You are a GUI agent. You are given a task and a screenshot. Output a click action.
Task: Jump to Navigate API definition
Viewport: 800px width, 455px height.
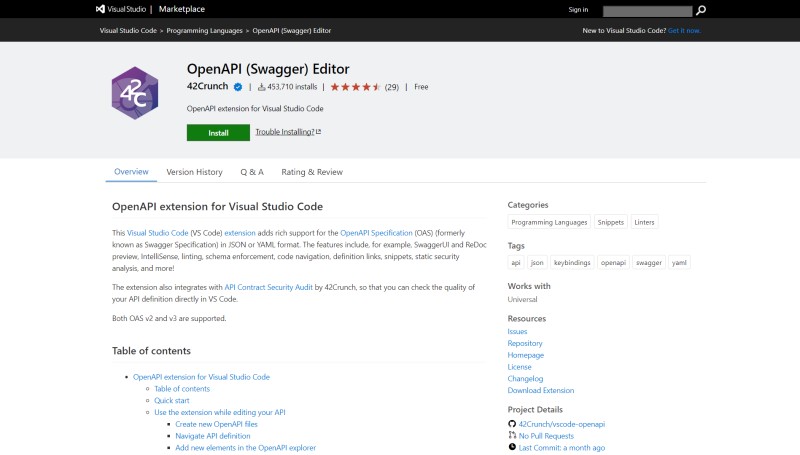click(x=213, y=435)
